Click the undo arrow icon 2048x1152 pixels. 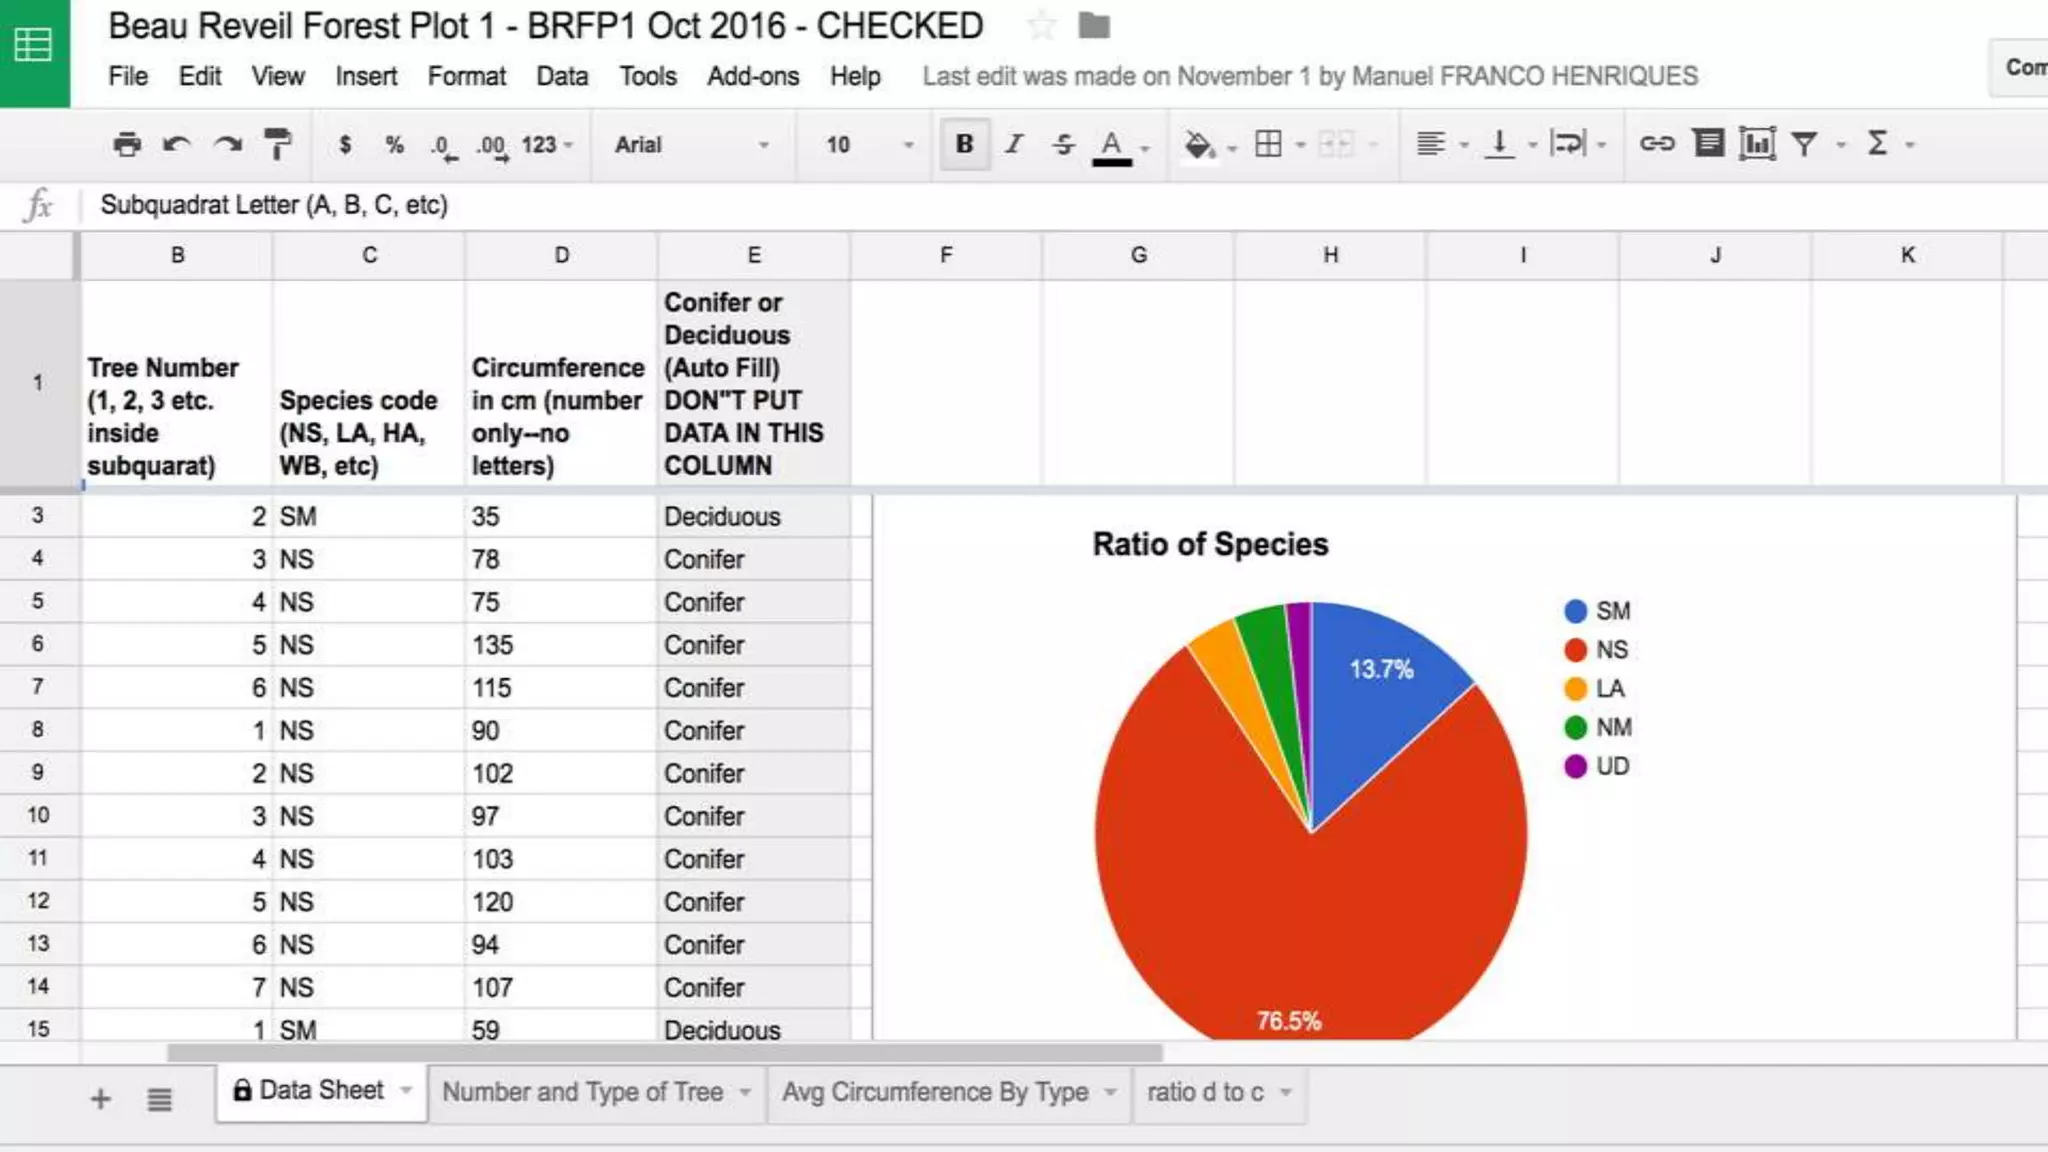click(177, 145)
